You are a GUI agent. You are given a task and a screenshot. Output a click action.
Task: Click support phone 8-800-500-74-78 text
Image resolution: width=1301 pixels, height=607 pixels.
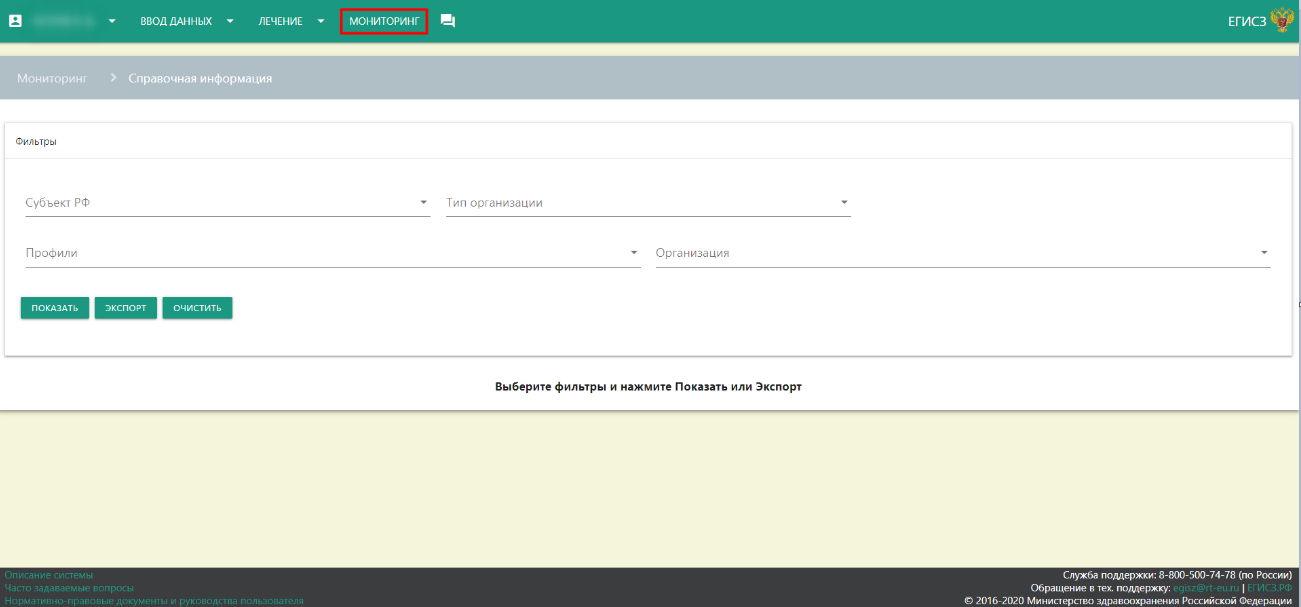[1197, 575]
